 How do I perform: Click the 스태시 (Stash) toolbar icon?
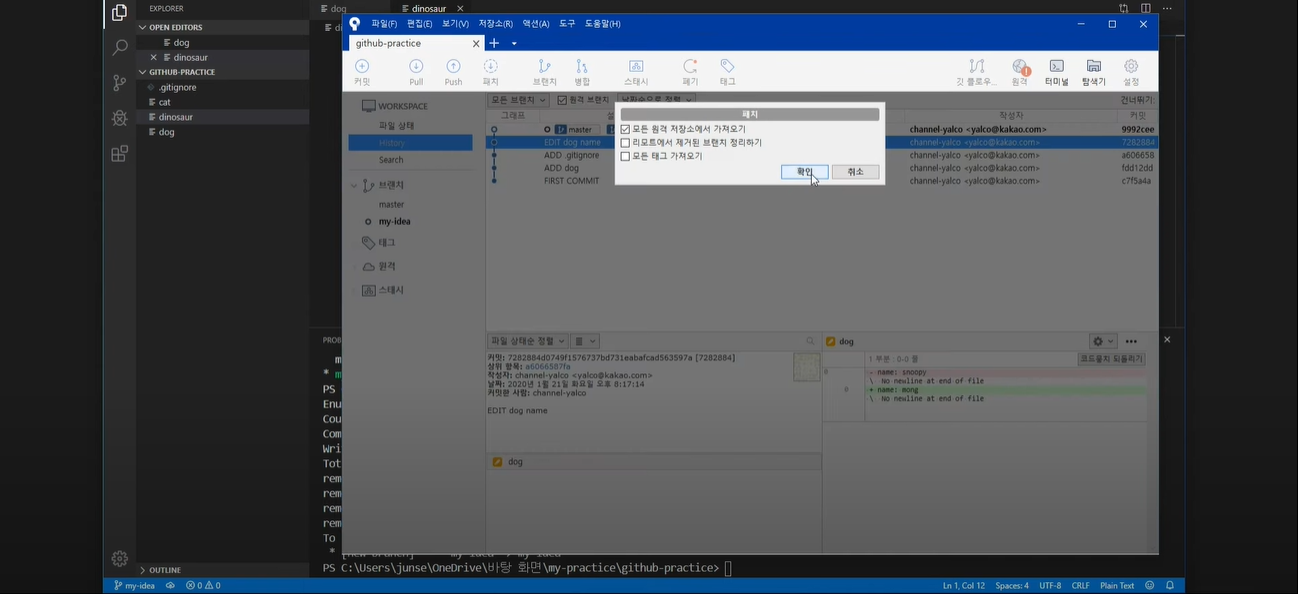636,72
